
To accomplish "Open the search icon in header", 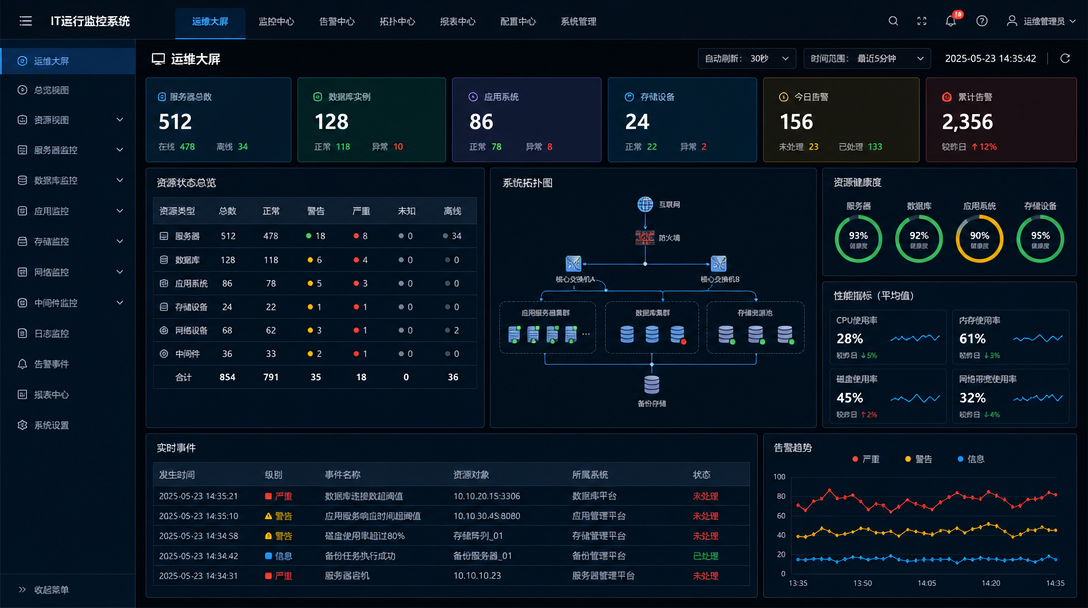I will pos(893,21).
